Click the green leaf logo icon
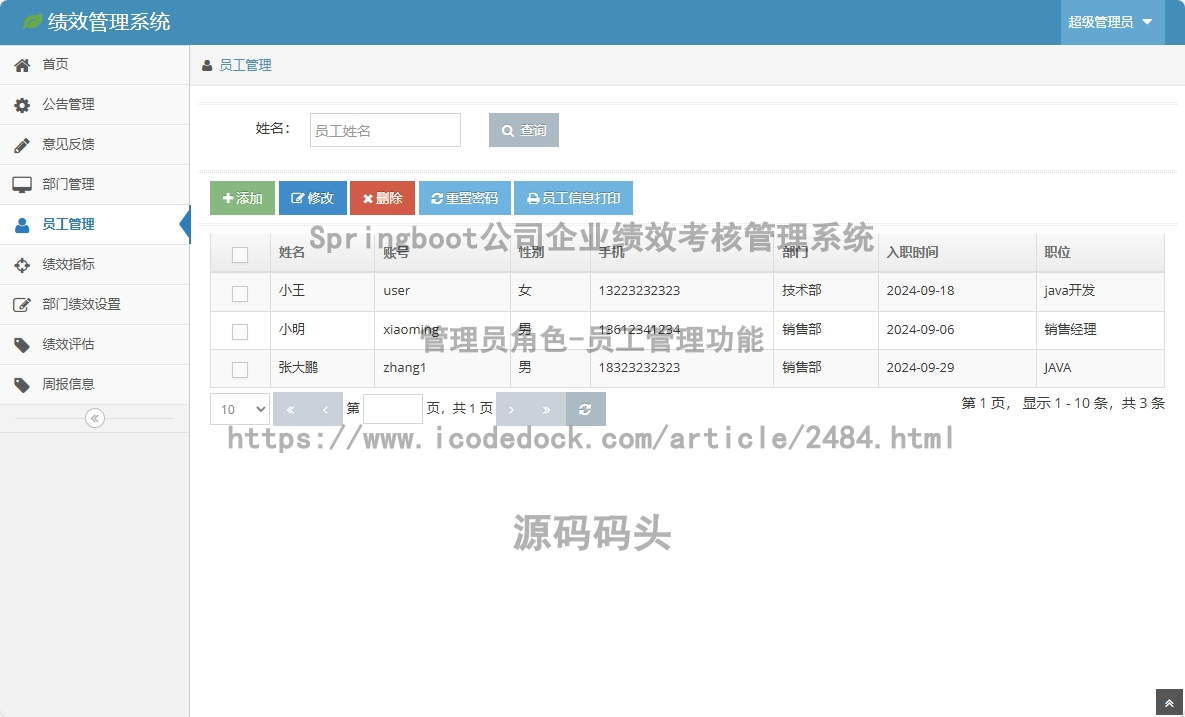Image resolution: width=1185 pixels, height=717 pixels. (x=32, y=21)
